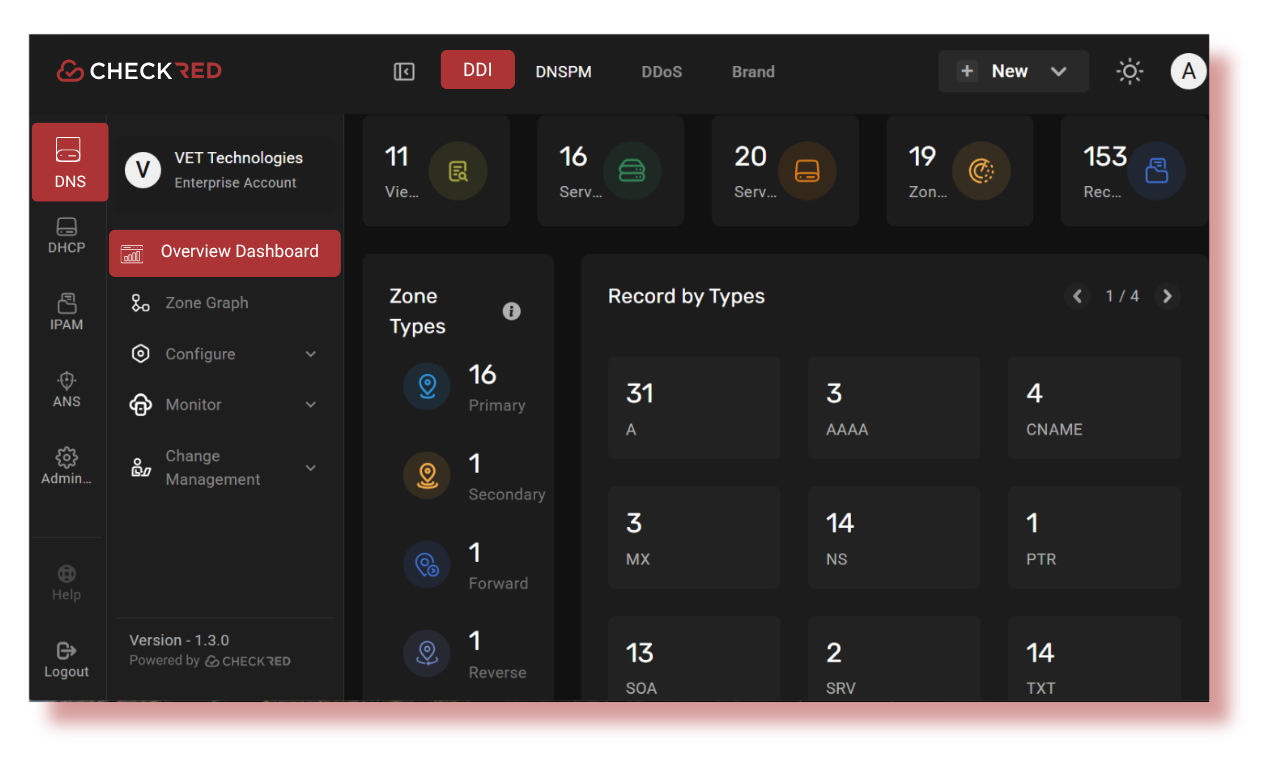Select the DNS module in the sidebar
The height and width of the screenshot is (779, 1279).
[x=69, y=162]
